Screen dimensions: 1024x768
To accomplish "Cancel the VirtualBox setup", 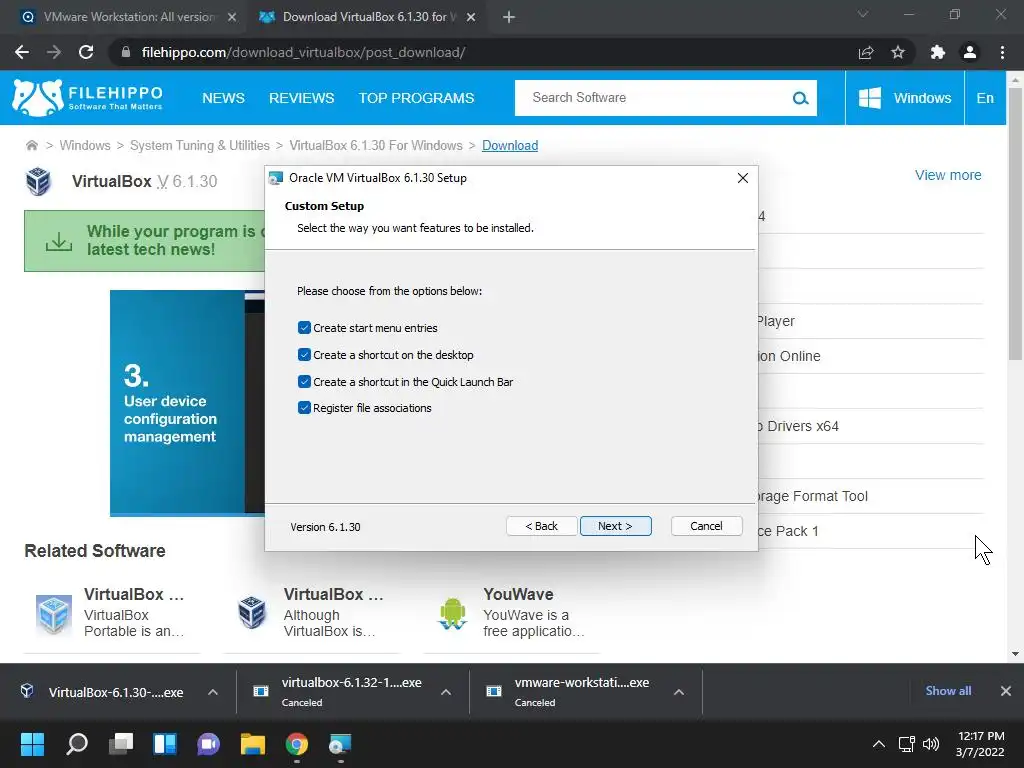I will (x=706, y=526).
